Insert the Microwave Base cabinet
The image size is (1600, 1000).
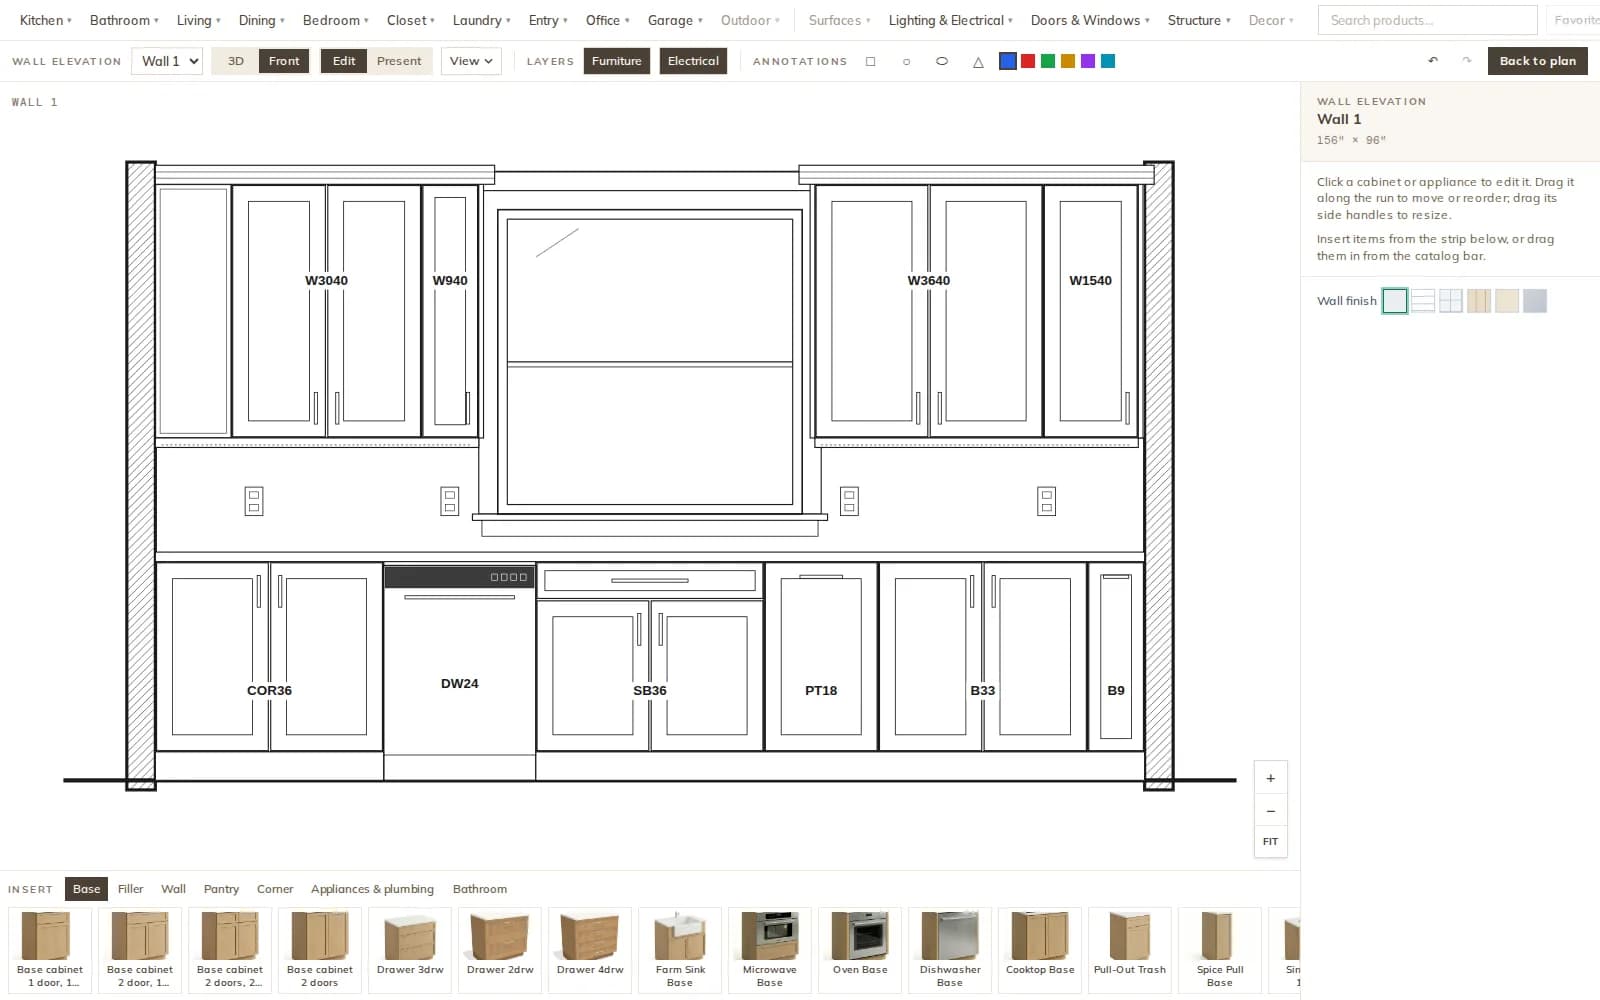tap(770, 950)
